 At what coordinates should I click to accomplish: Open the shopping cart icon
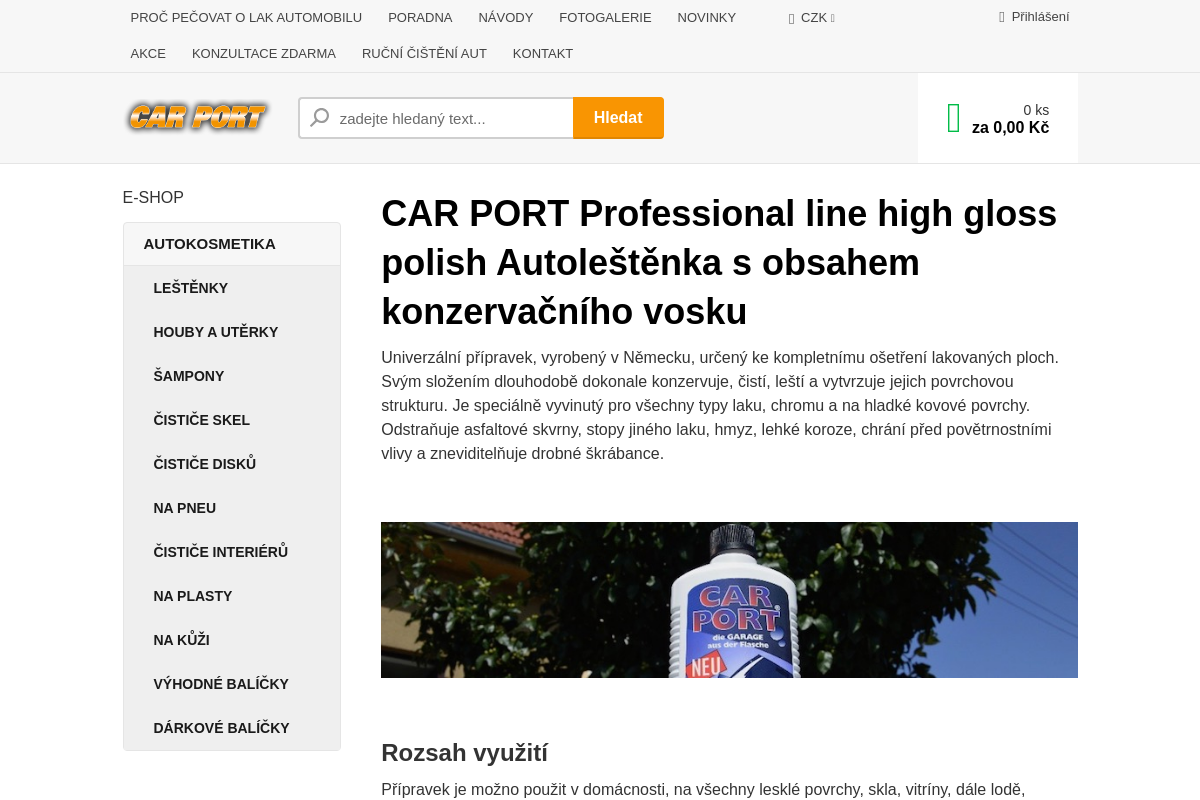[952, 118]
